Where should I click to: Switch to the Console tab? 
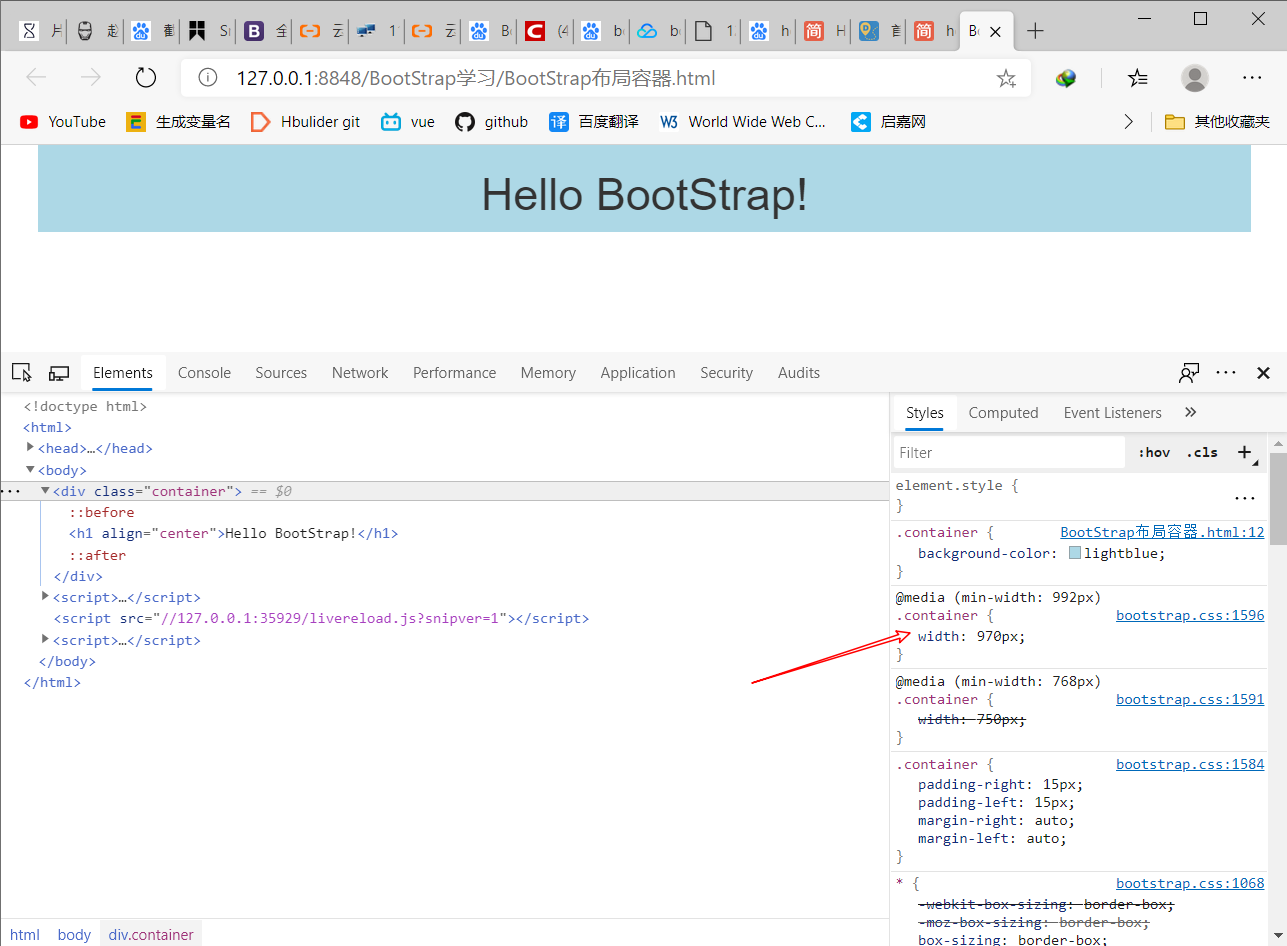[204, 373]
